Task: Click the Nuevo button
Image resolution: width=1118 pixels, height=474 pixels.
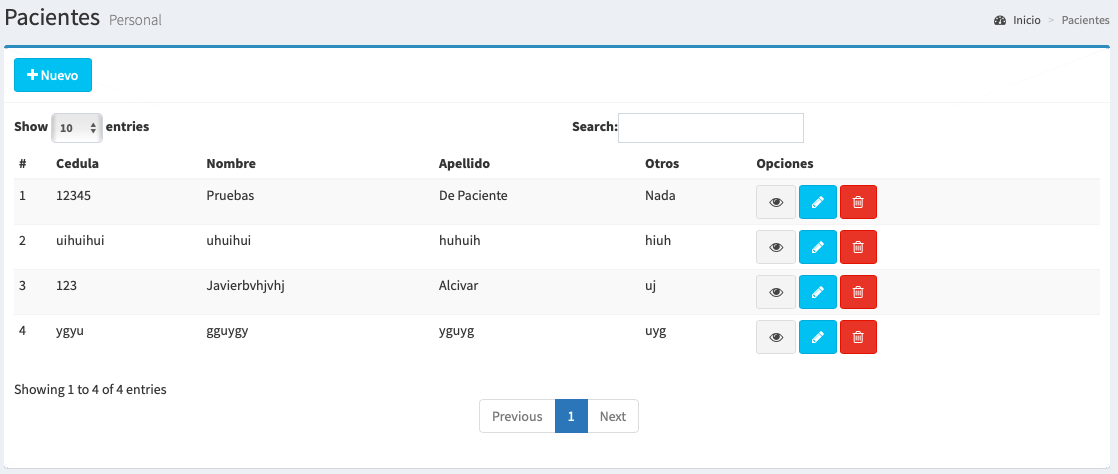Action: point(53,75)
